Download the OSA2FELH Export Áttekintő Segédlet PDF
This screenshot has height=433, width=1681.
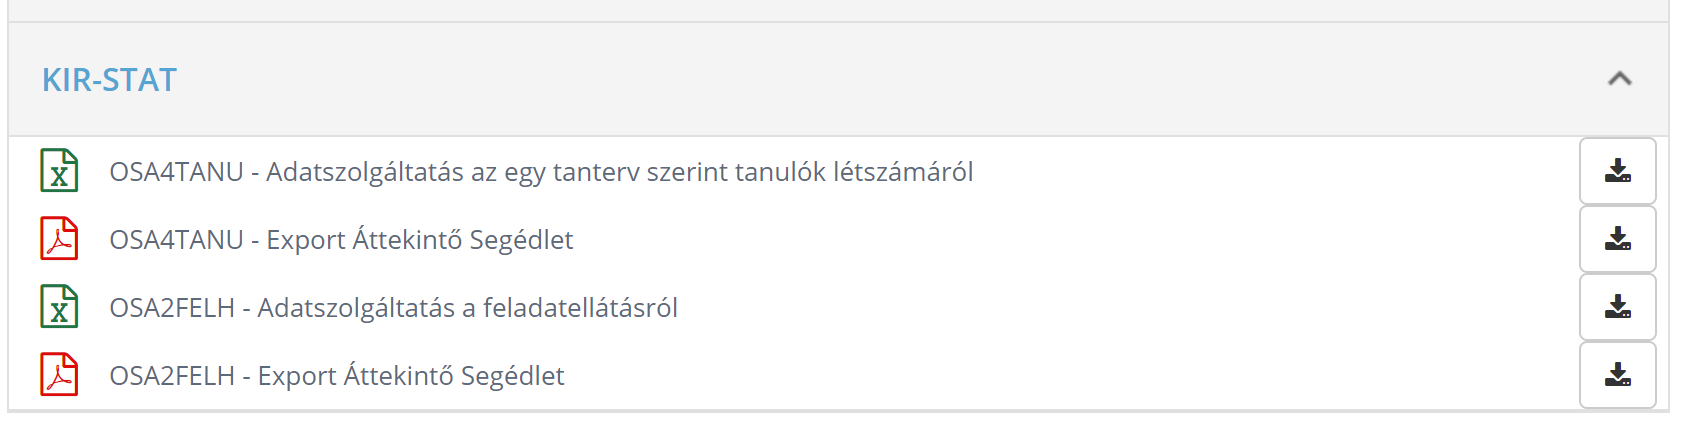pyautogui.click(x=1617, y=375)
